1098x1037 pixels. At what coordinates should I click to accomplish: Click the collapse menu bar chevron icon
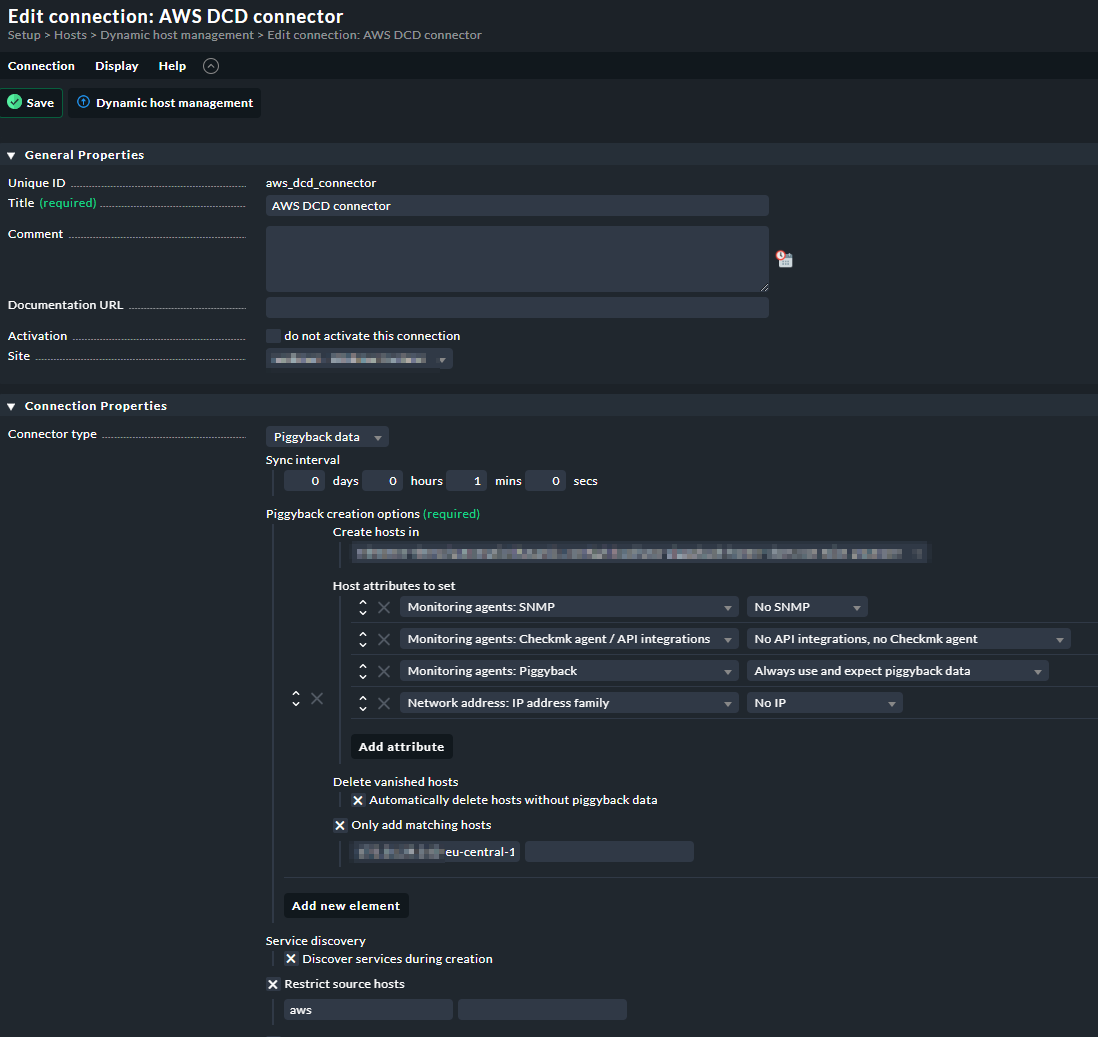[x=210, y=66]
